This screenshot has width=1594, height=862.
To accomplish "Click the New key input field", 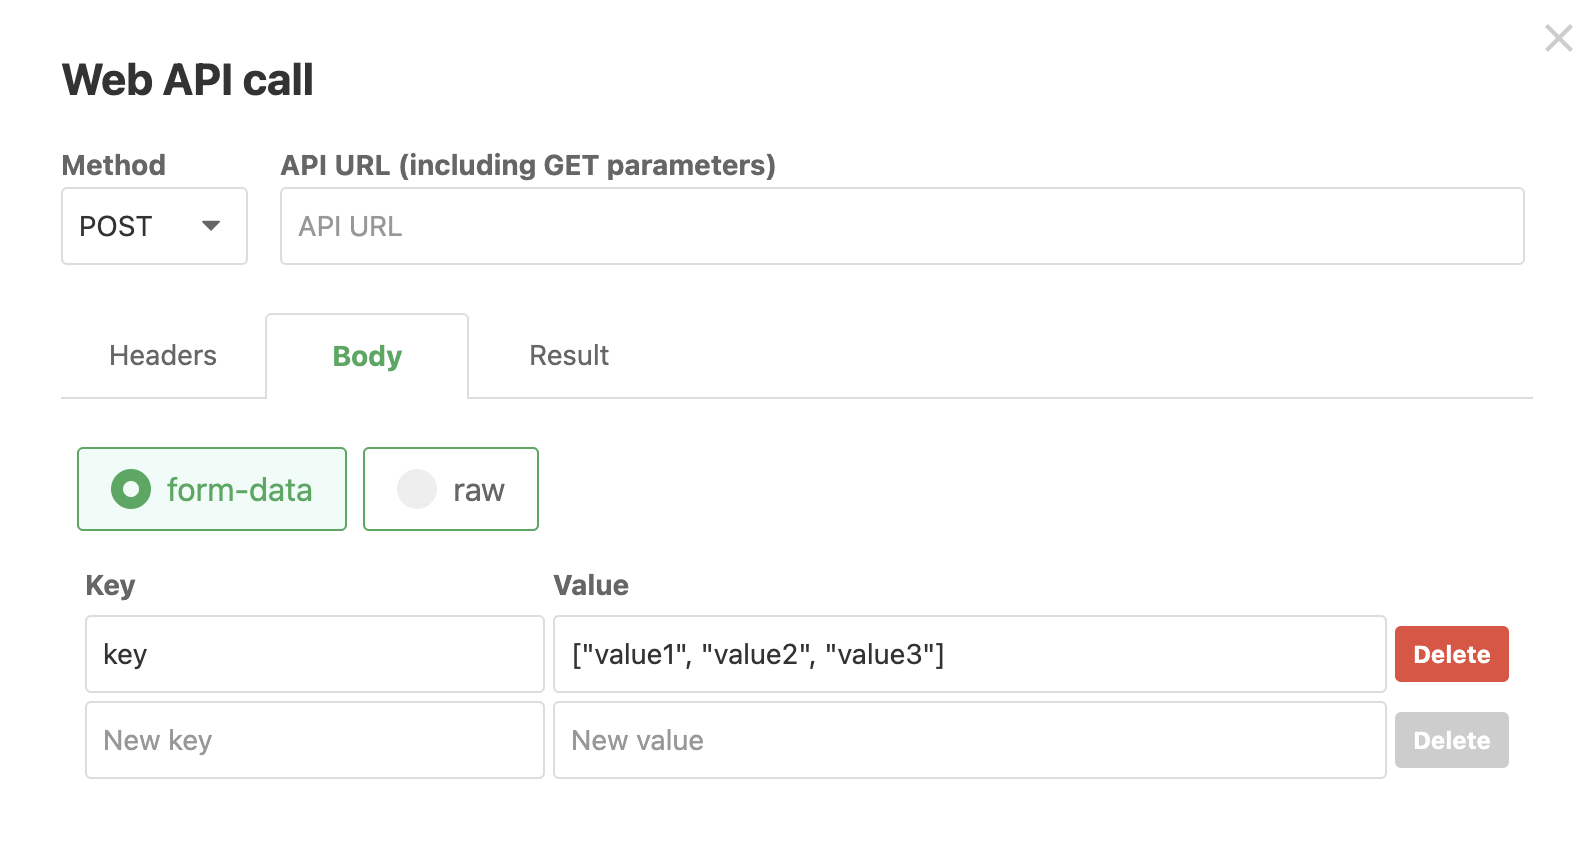I will pos(315,740).
